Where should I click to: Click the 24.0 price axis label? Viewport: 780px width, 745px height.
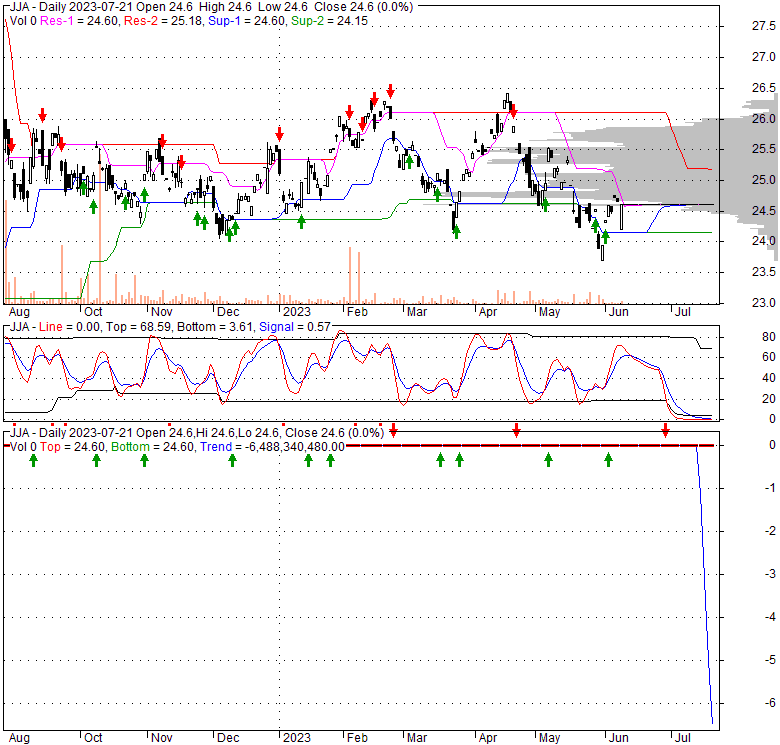(764, 241)
